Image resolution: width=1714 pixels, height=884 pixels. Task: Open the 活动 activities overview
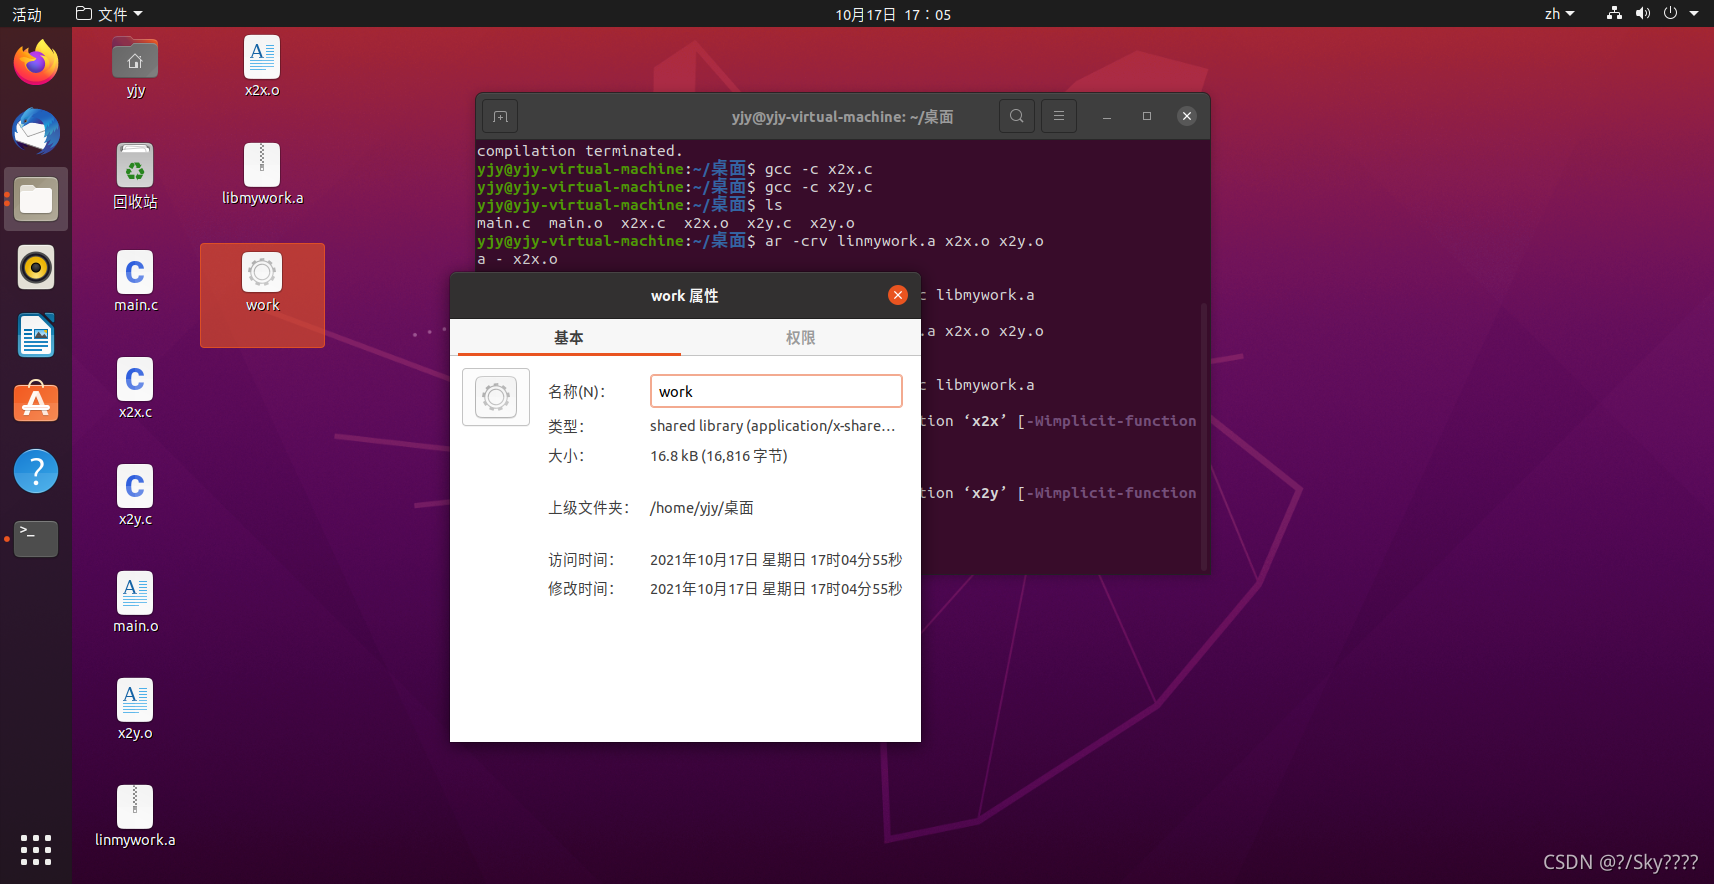click(x=27, y=14)
